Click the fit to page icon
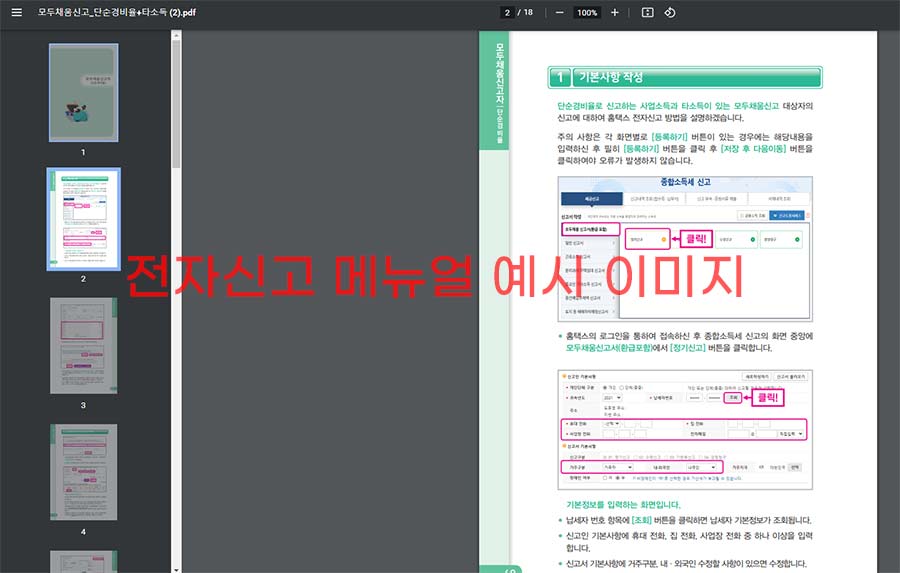Screen dimensions: 900x573 (x=647, y=13)
